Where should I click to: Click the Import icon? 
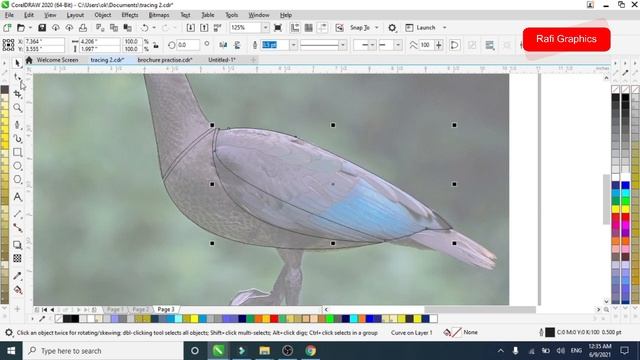coord(191,28)
